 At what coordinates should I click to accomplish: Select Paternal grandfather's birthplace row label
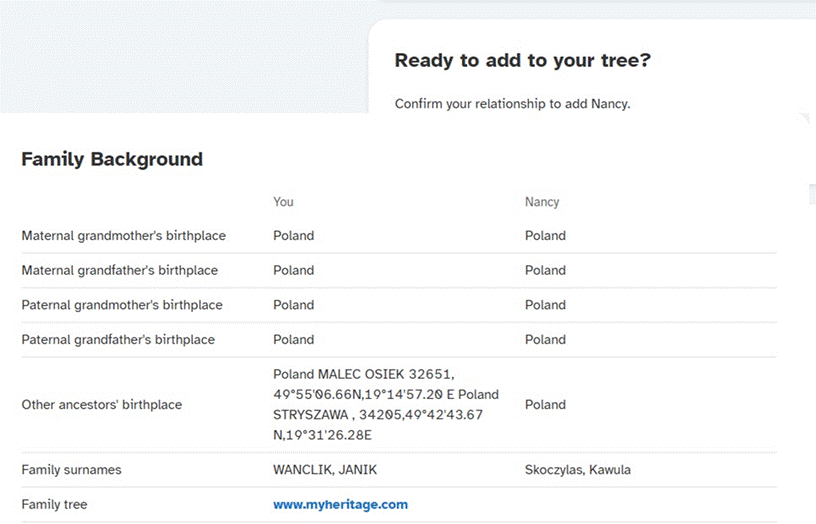click(x=118, y=340)
